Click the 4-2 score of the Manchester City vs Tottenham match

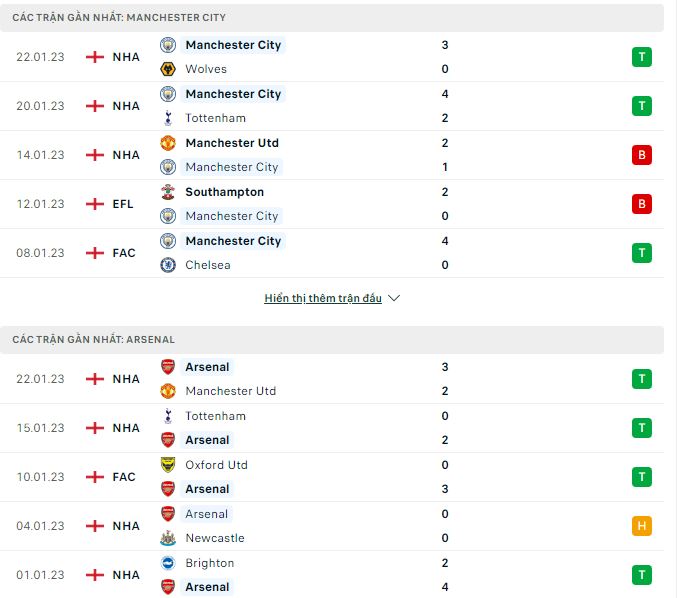click(x=445, y=106)
